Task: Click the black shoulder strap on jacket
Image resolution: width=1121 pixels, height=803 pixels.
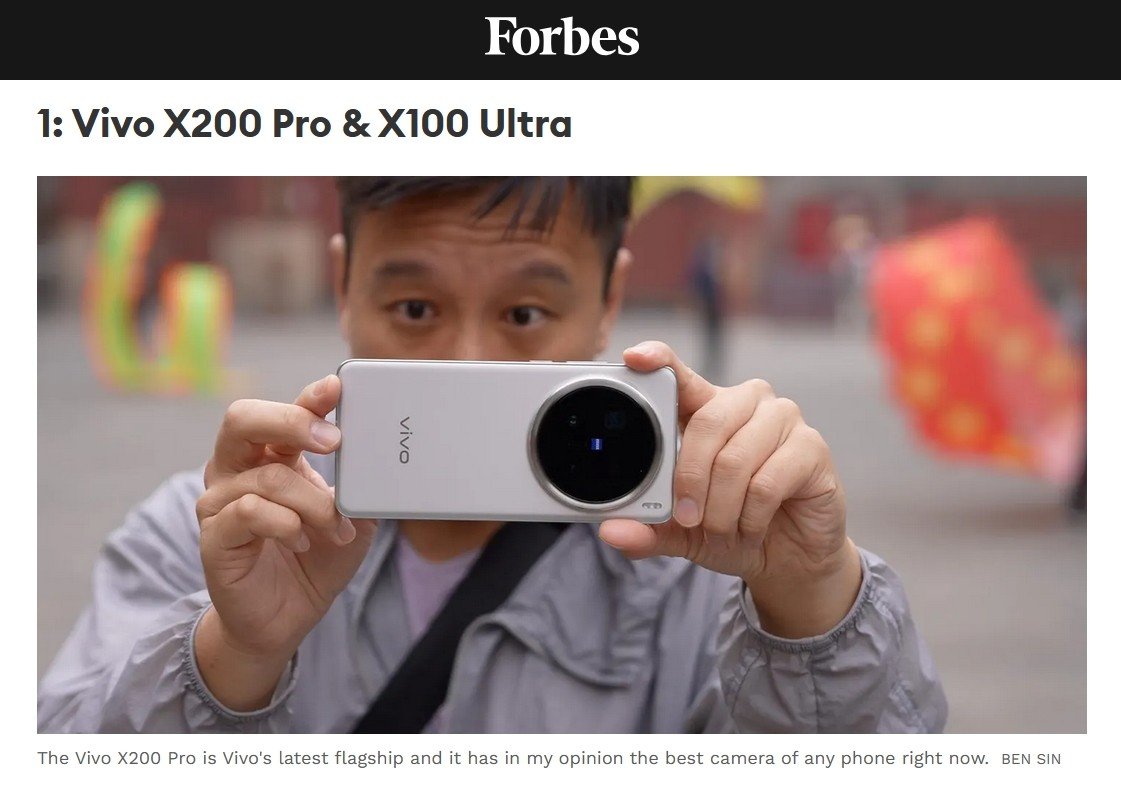Action: (x=458, y=629)
